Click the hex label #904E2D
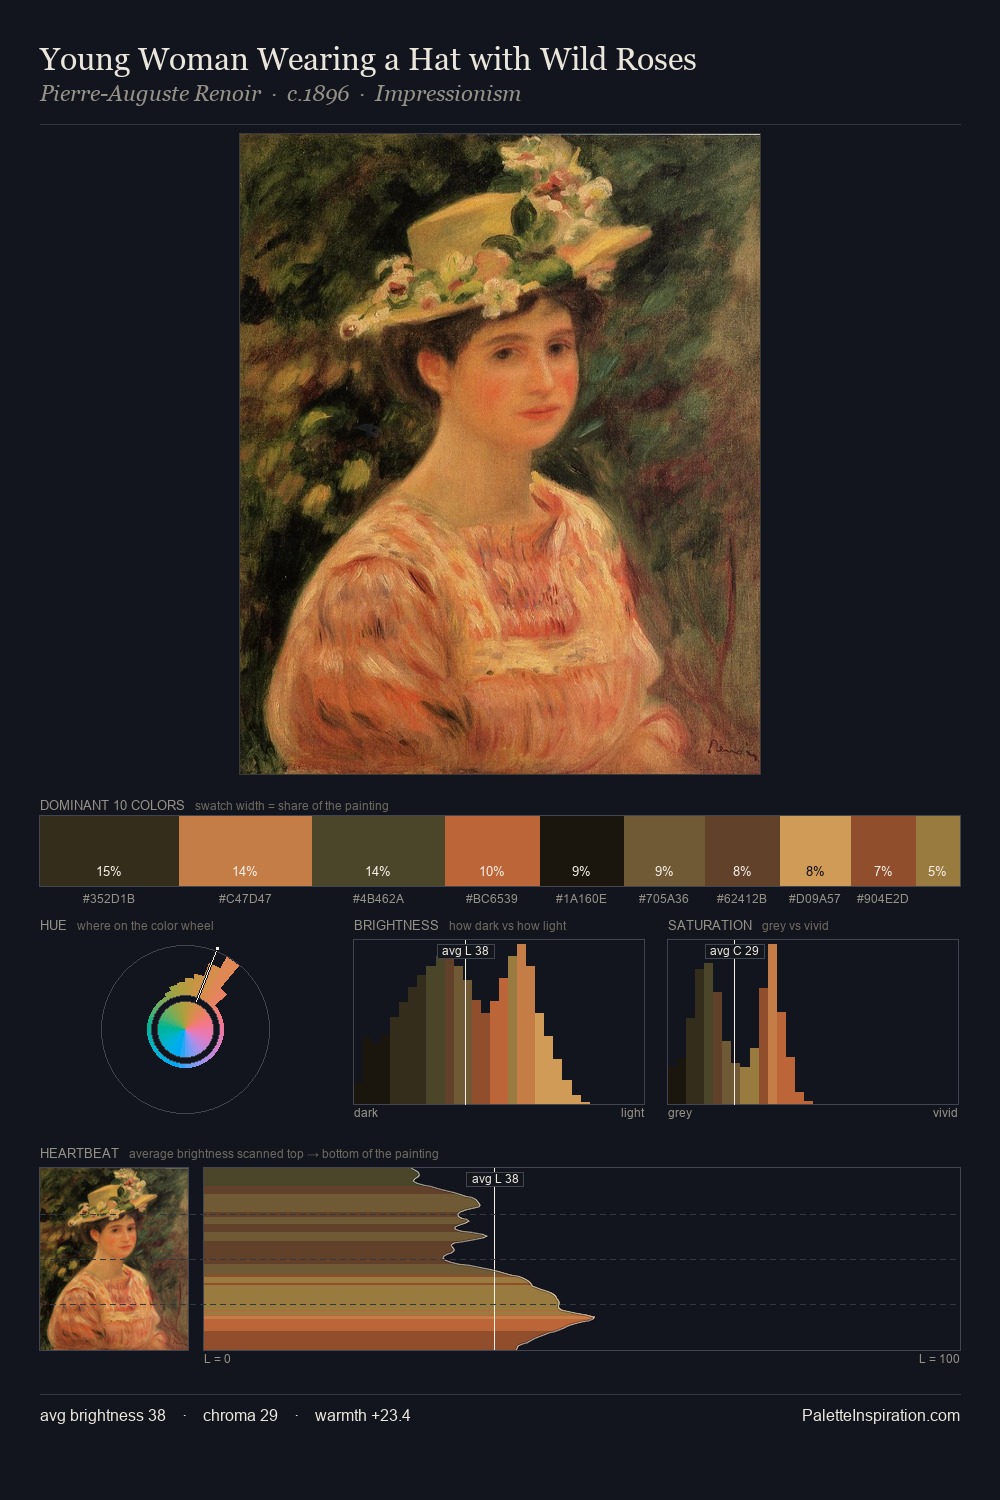Screen dimensions: 1000x1500 tap(883, 899)
